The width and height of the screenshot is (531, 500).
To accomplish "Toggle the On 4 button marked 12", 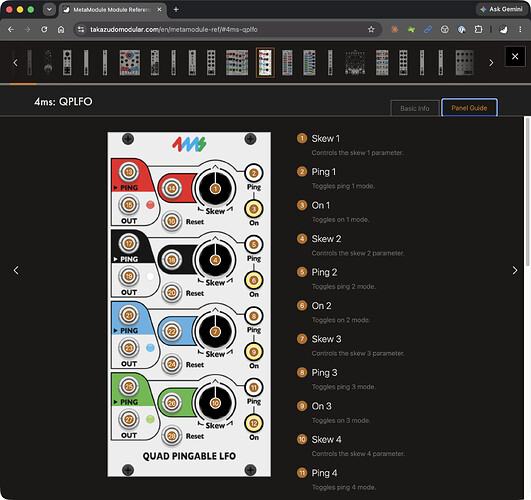I will coord(254,423).
